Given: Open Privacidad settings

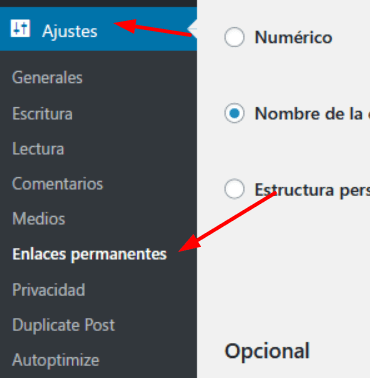Looking at the screenshot, I should click(49, 290).
